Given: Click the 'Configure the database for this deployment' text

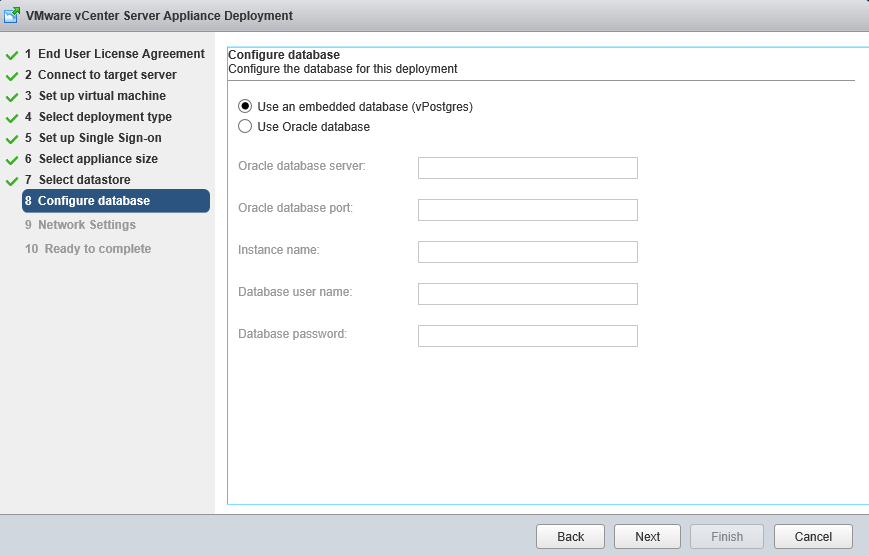Looking at the screenshot, I should [343, 69].
